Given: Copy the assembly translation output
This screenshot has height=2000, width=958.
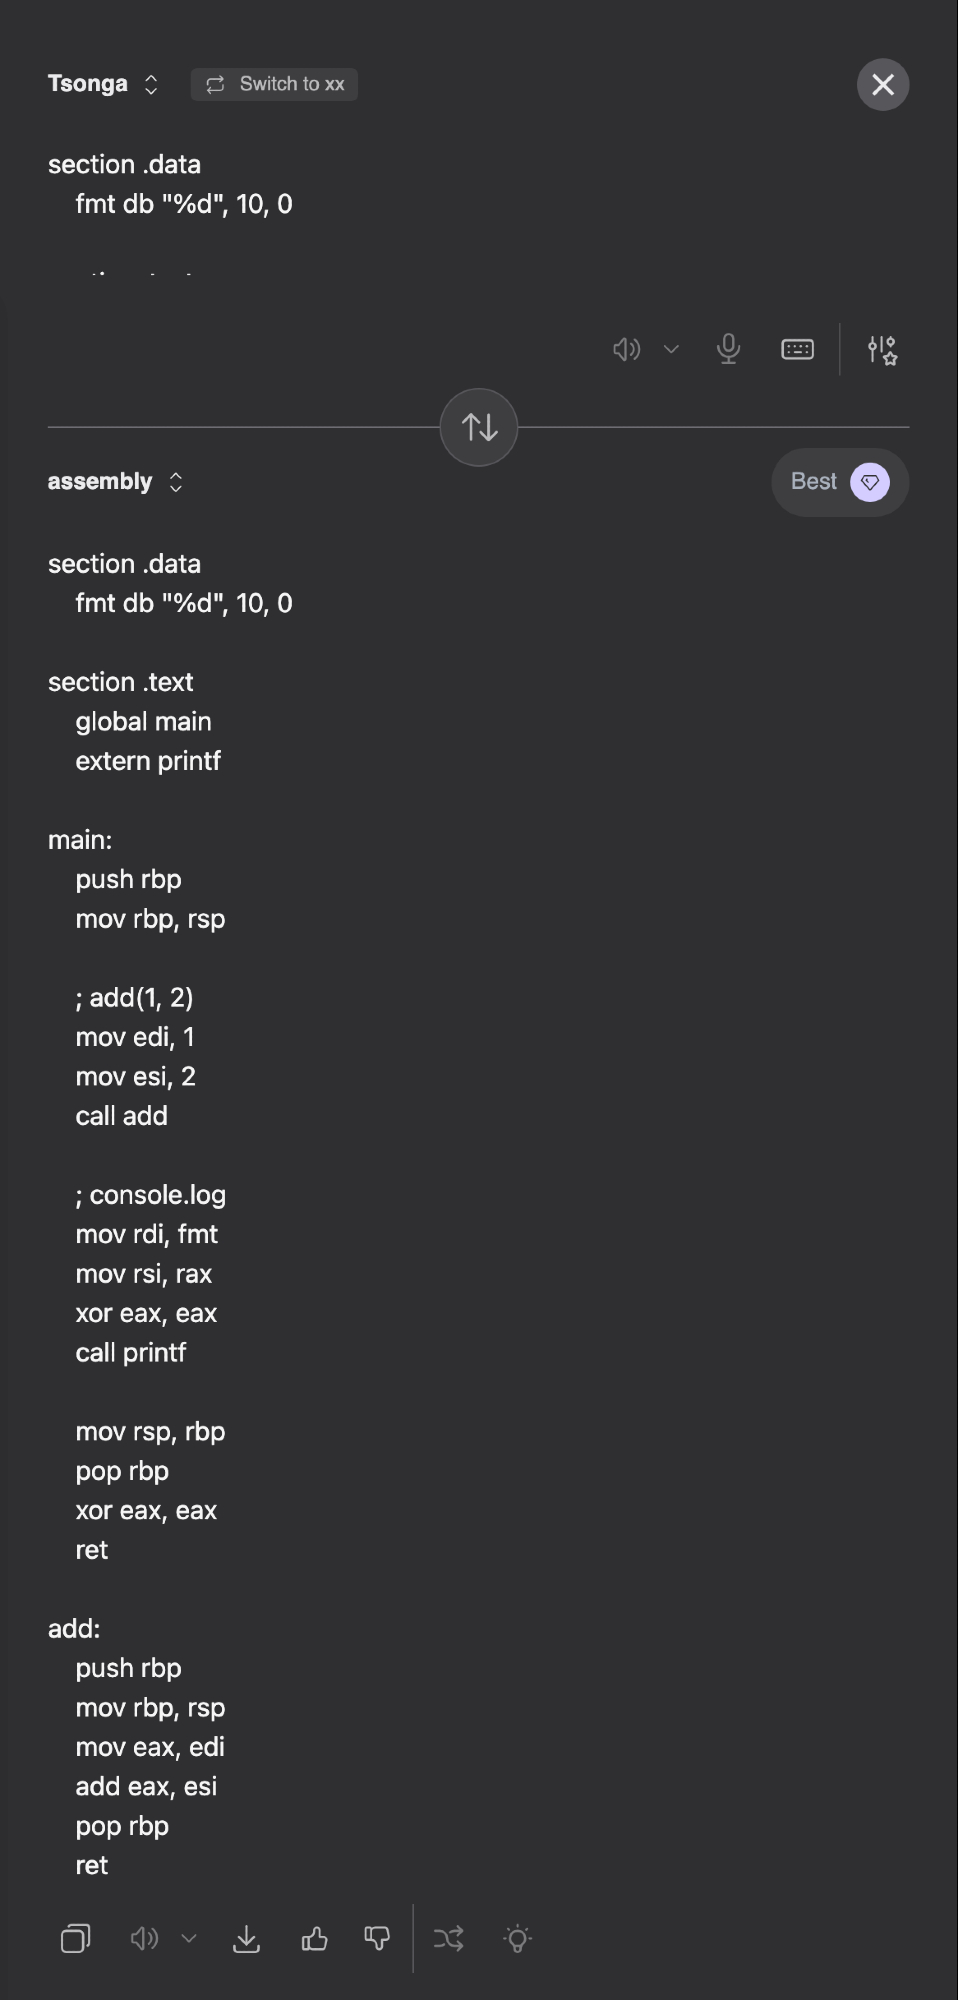Looking at the screenshot, I should point(75,1939).
